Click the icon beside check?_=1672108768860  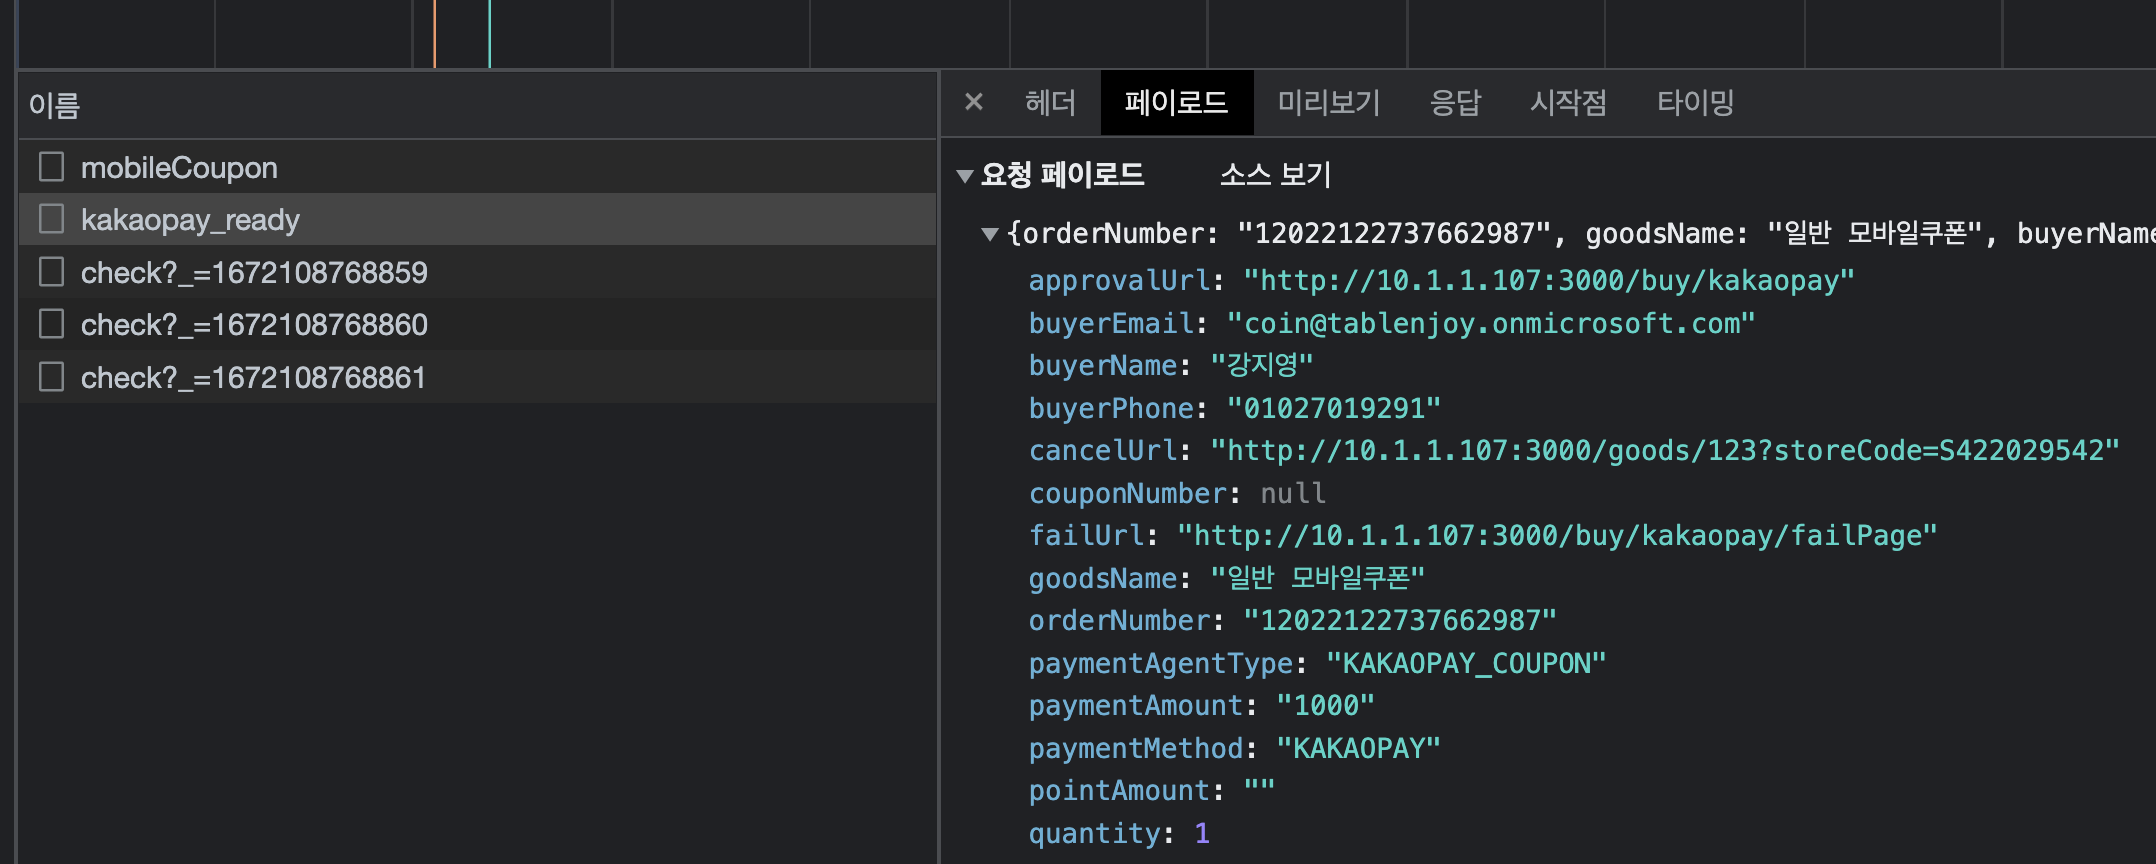click(51, 323)
